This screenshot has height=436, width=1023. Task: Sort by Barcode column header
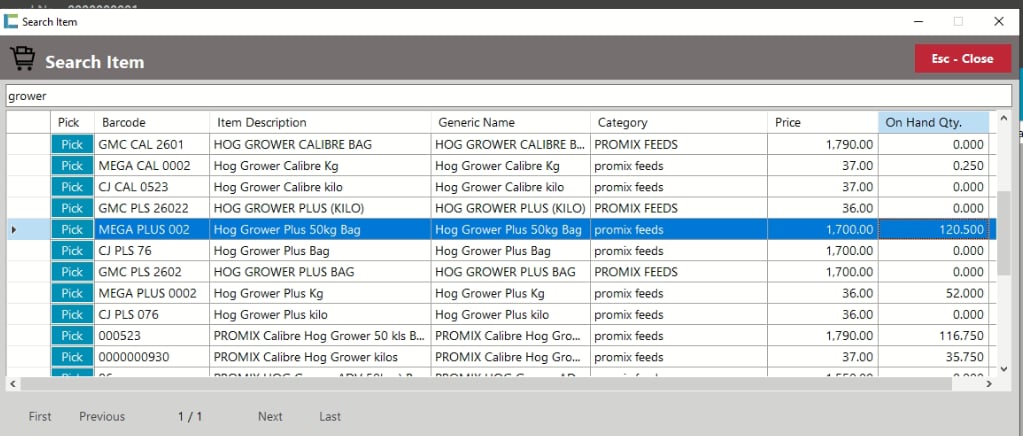(152, 123)
